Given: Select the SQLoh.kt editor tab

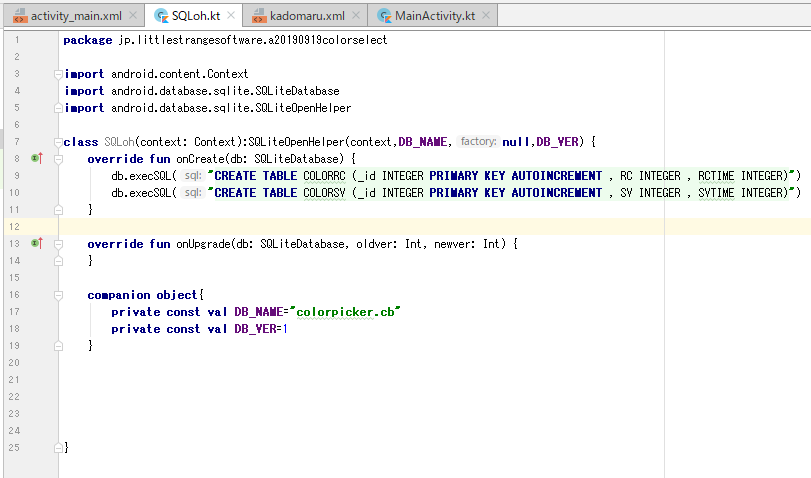Looking at the screenshot, I should tap(194, 16).
